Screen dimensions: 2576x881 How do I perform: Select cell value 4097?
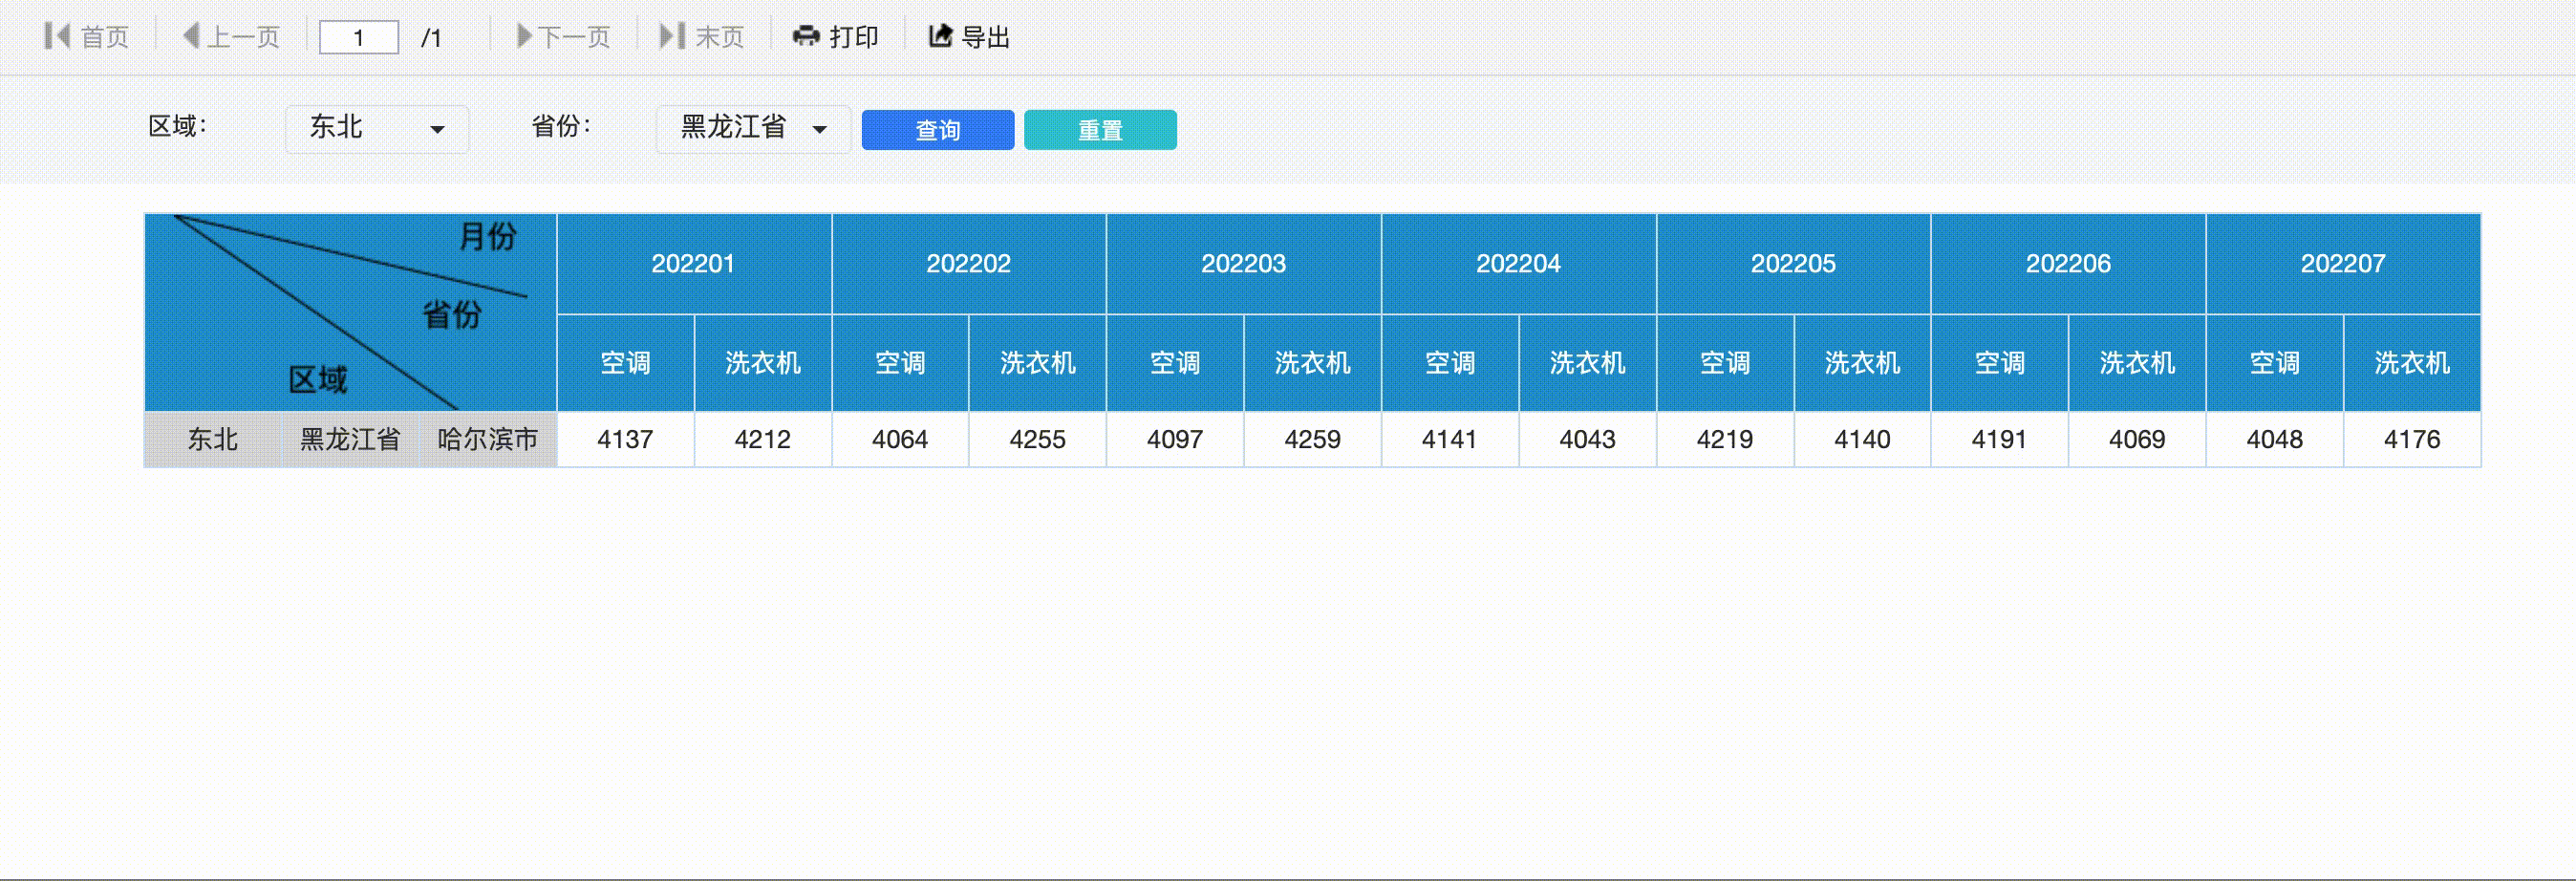pos(1175,439)
